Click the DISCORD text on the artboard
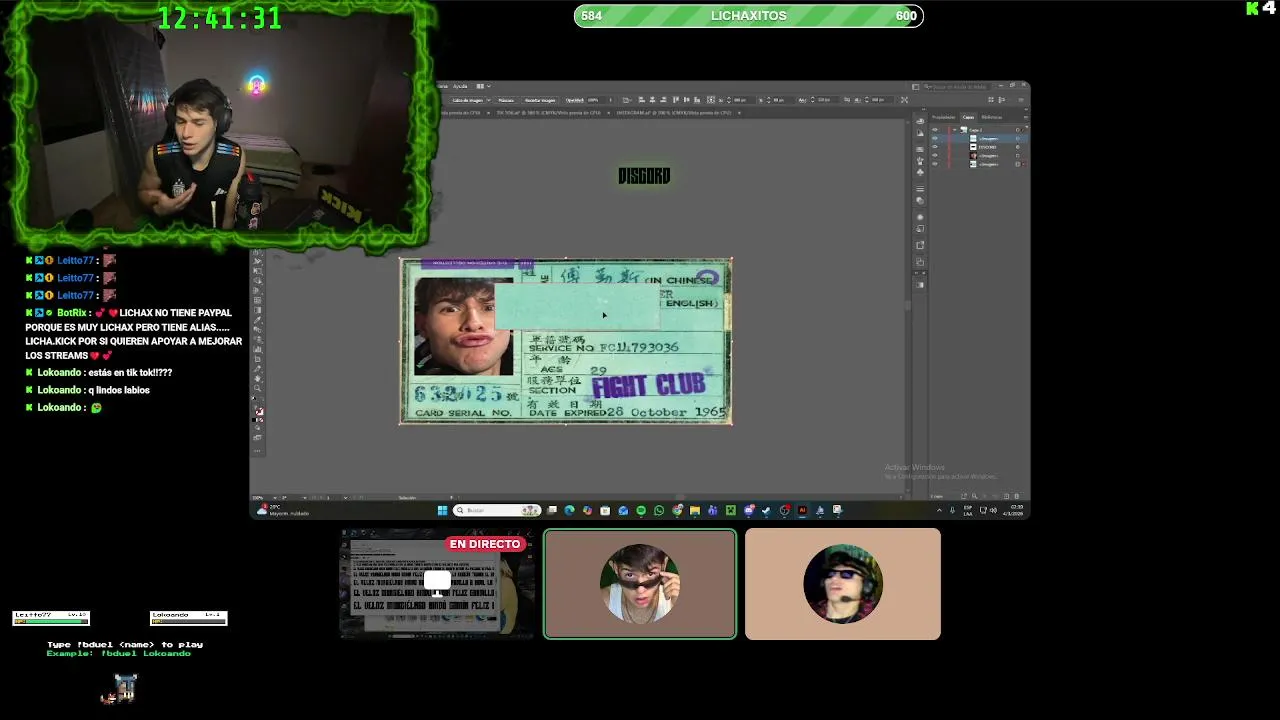 coord(644,176)
